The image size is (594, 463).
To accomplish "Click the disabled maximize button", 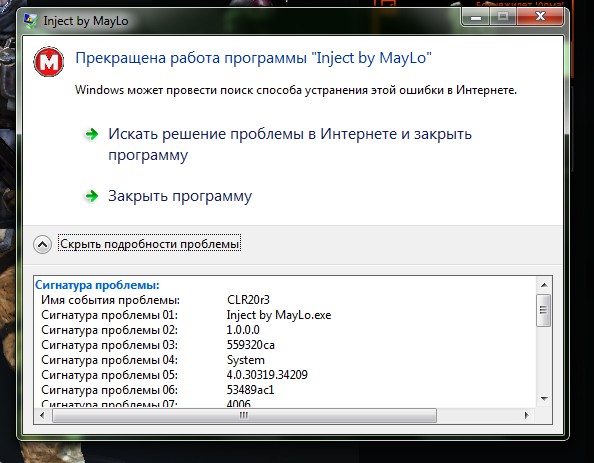I will [x=503, y=17].
